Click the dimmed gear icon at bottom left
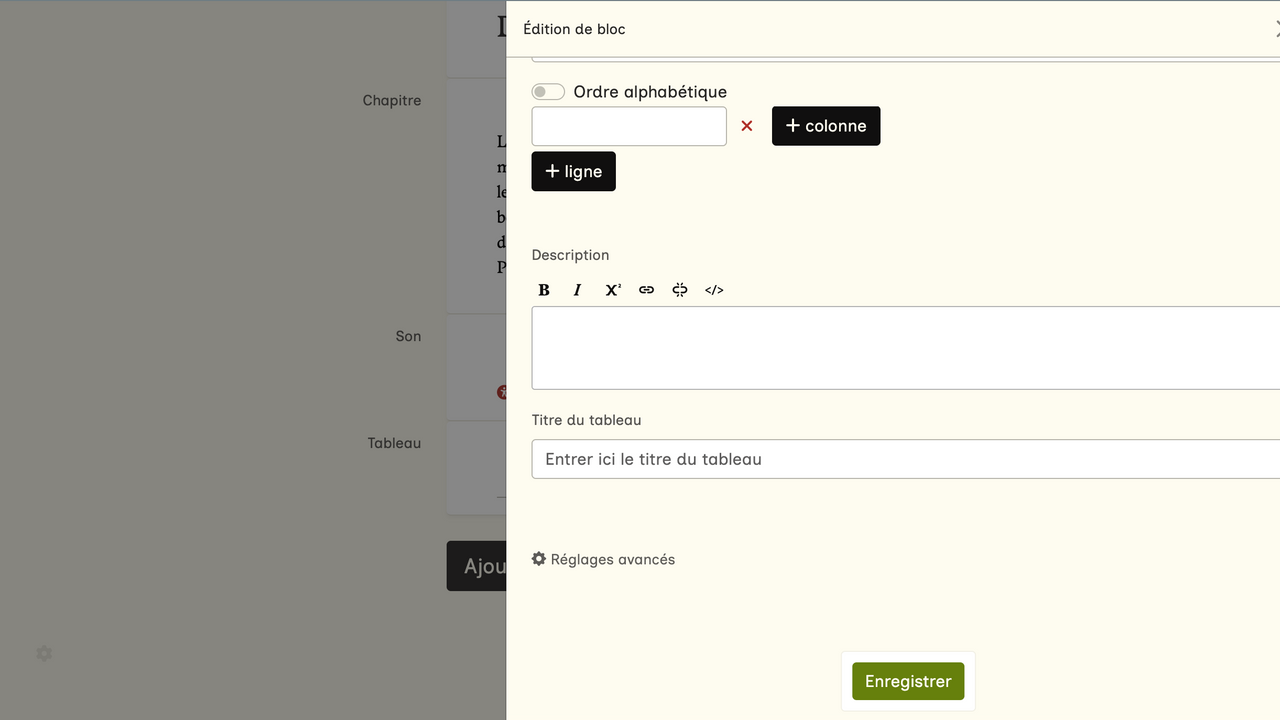This screenshot has height=720, width=1280. tap(44, 653)
